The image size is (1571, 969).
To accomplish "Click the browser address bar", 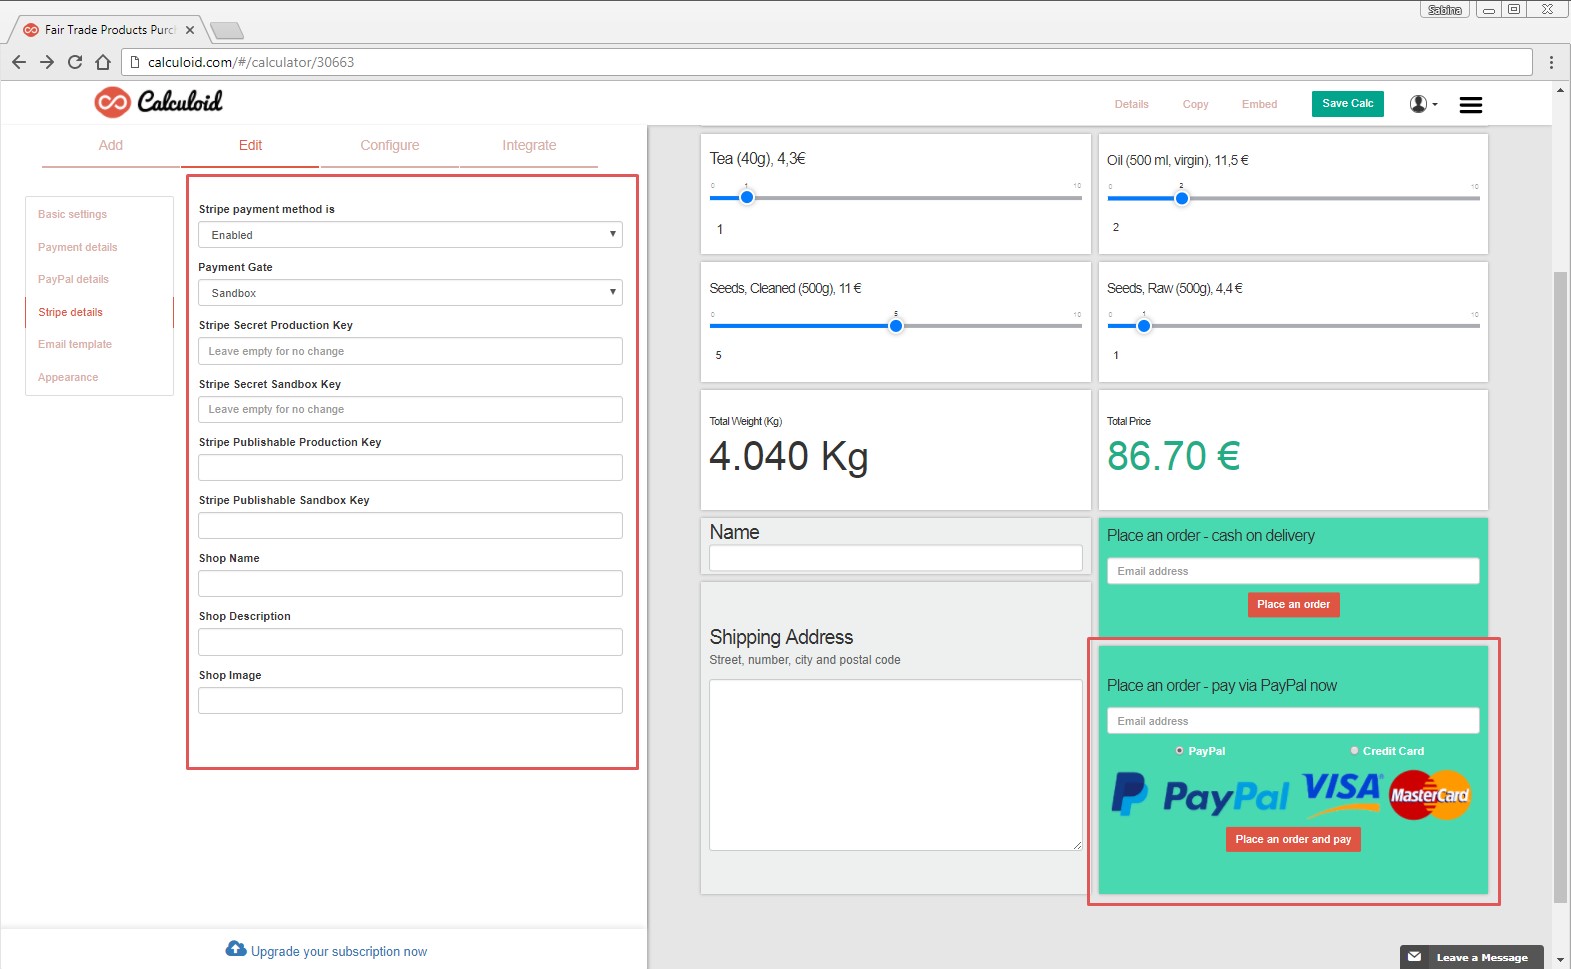I will tap(827, 62).
